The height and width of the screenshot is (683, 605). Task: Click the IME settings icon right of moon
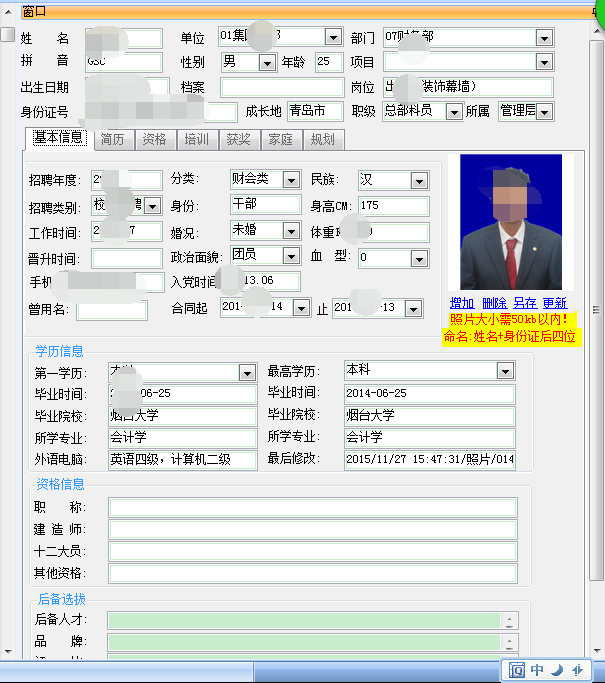(578, 669)
